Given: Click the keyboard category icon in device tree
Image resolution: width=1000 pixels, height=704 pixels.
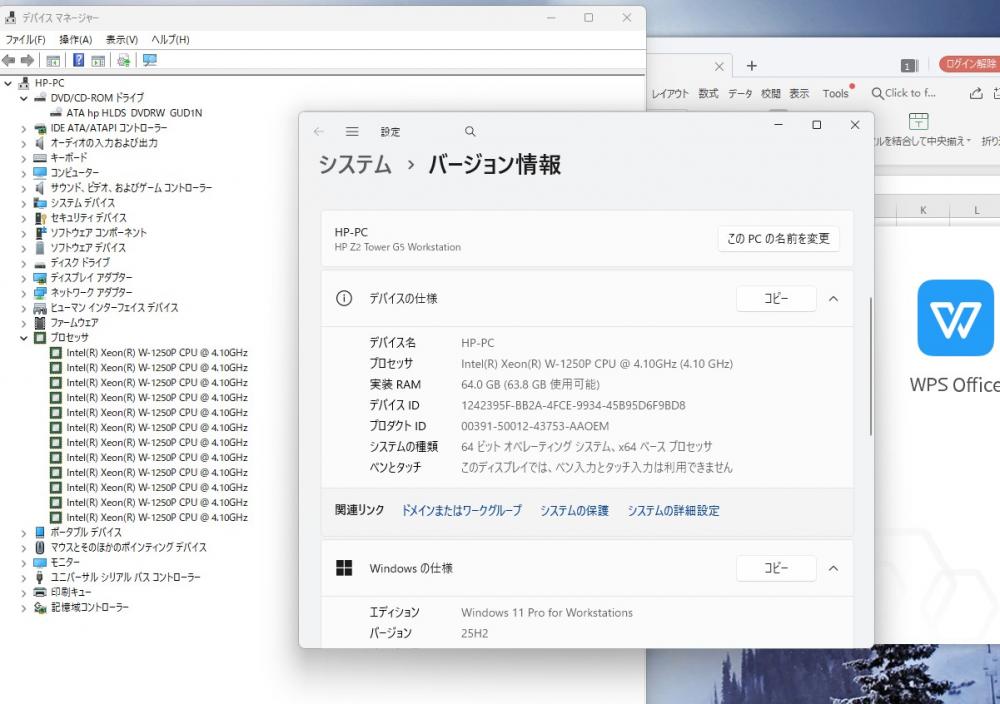Looking at the screenshot, I should pyautogui.click(x=40, y=158).
